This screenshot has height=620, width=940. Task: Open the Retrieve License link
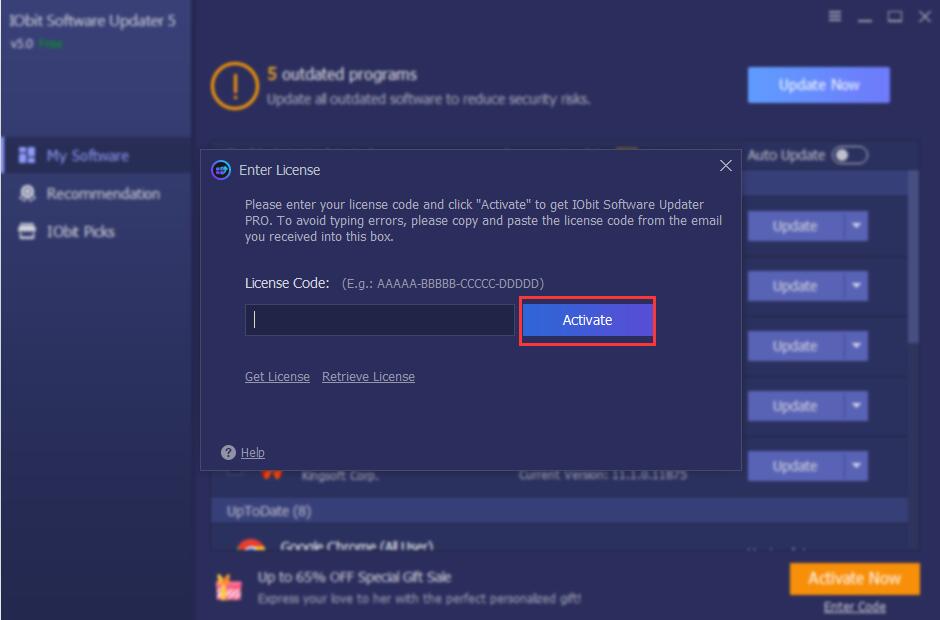pyautogui.click(x=368, y=377)
